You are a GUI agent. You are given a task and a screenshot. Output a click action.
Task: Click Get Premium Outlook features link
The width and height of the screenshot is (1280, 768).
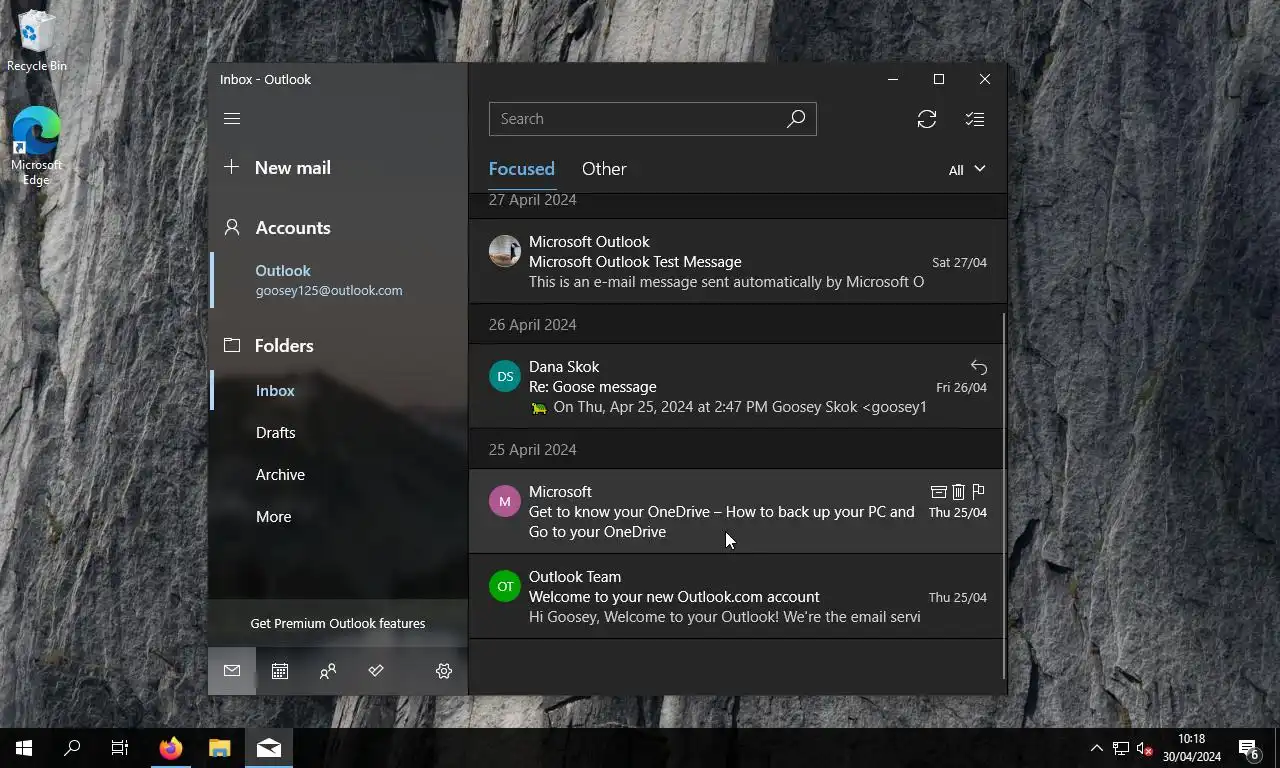(338, 623)
